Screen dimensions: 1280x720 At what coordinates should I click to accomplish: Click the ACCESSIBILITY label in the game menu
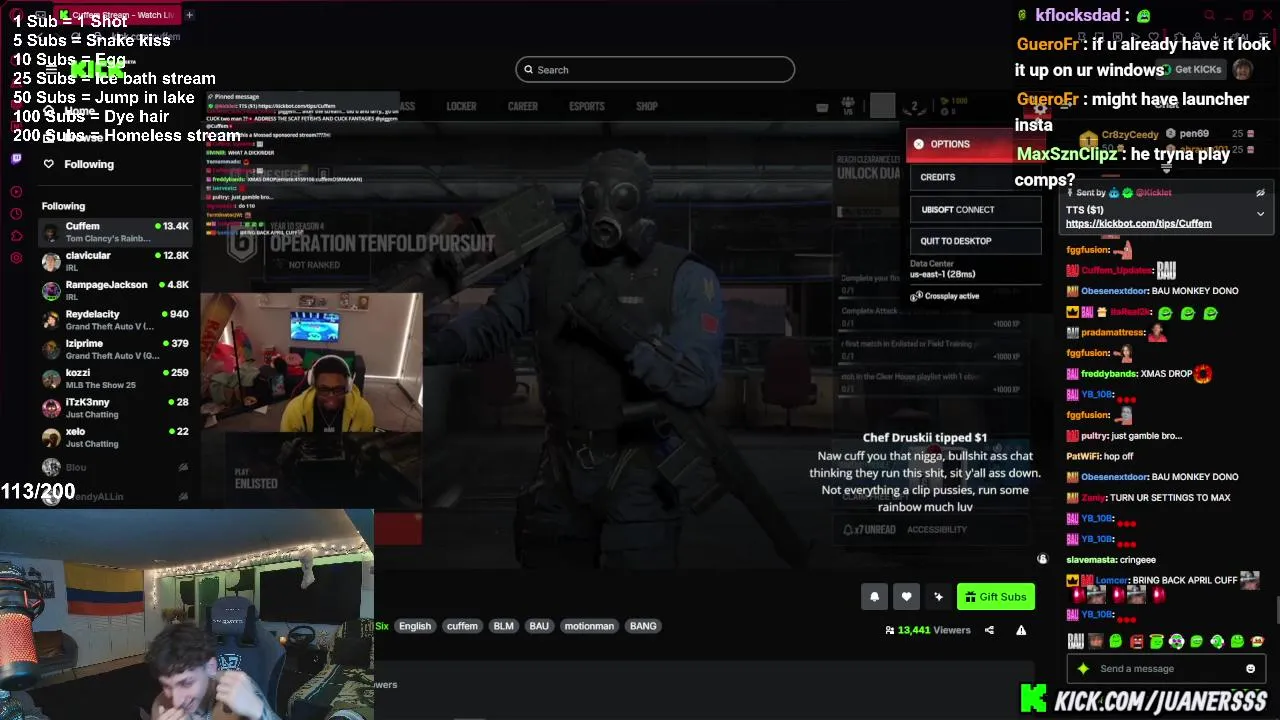937,530
